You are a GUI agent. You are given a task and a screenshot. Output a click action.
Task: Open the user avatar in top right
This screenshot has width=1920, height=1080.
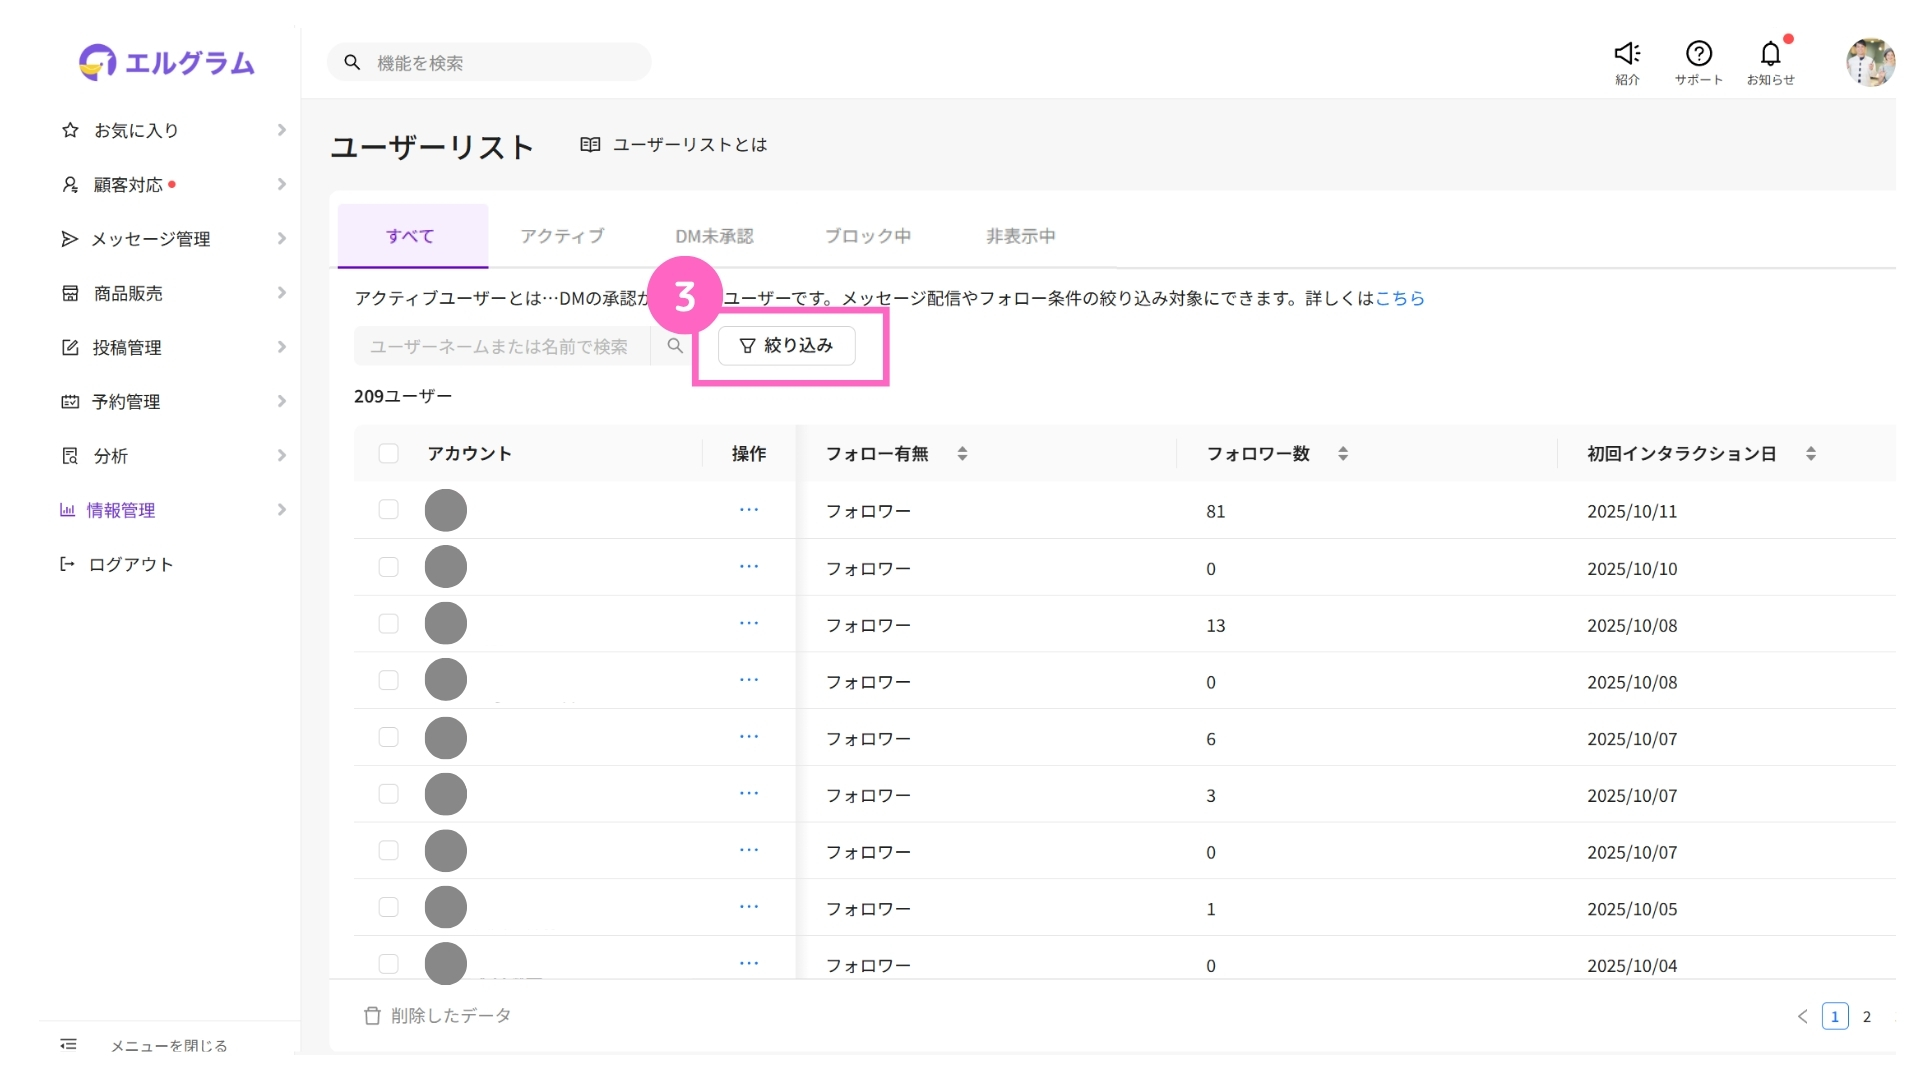(1869, 63)
